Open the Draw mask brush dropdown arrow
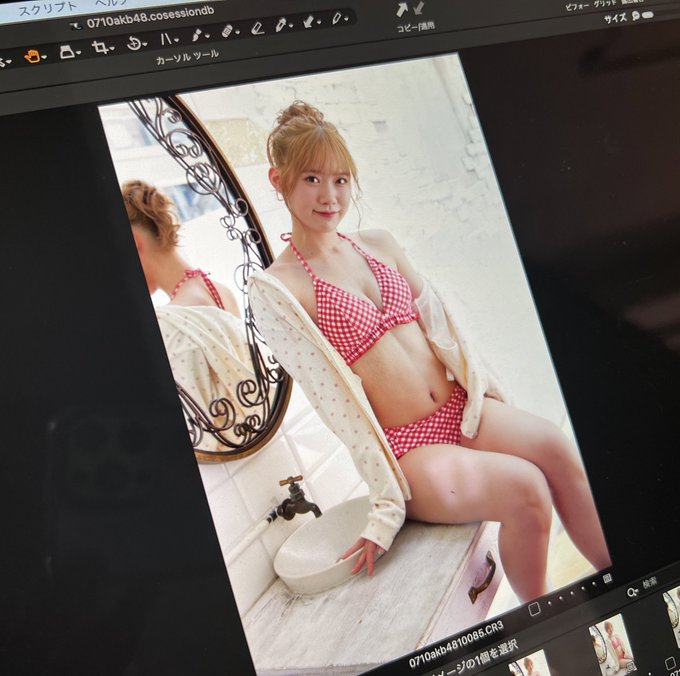This screenshot has width=680, height=676. click(207, 36)
